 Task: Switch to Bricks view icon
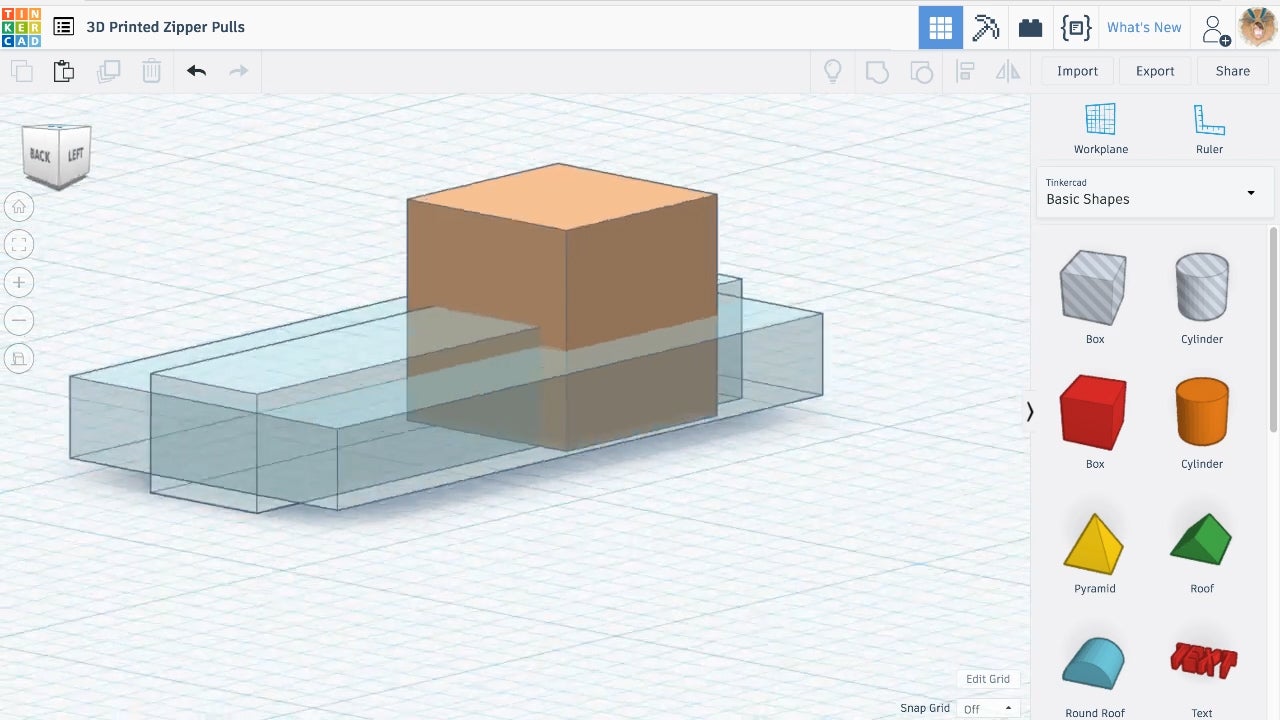1031,28
